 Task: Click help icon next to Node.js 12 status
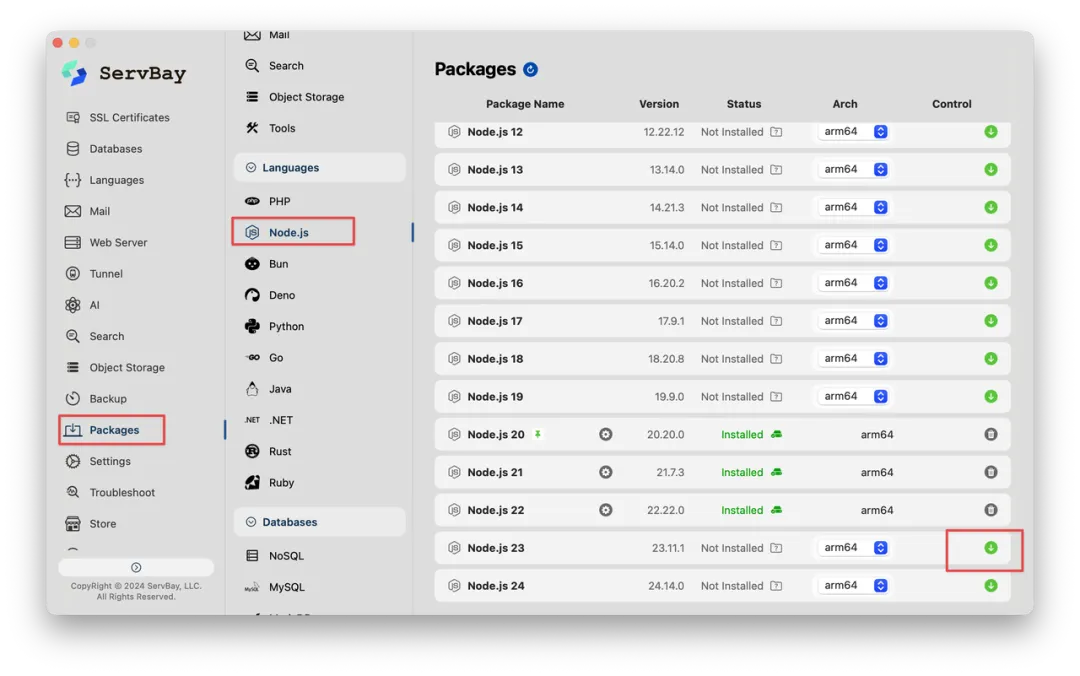pyautogui.click(x=776, y=132)
